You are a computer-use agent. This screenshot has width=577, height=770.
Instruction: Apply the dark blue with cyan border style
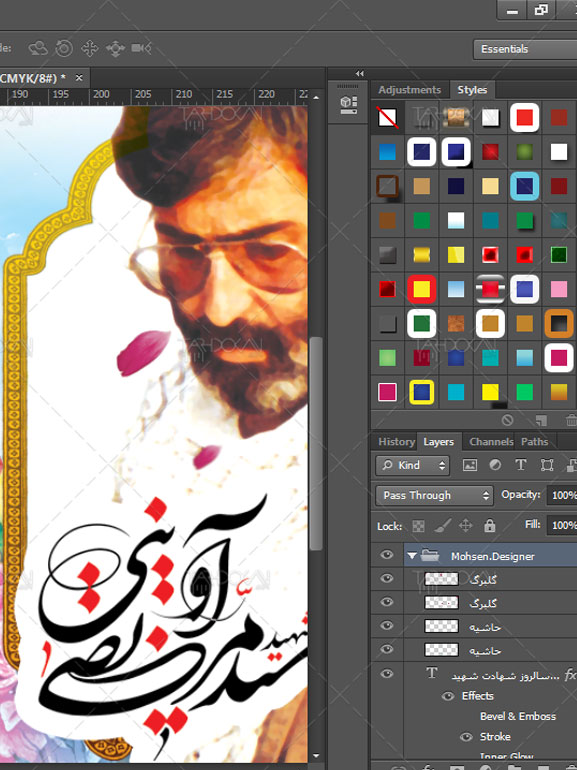tap(524, 186)
